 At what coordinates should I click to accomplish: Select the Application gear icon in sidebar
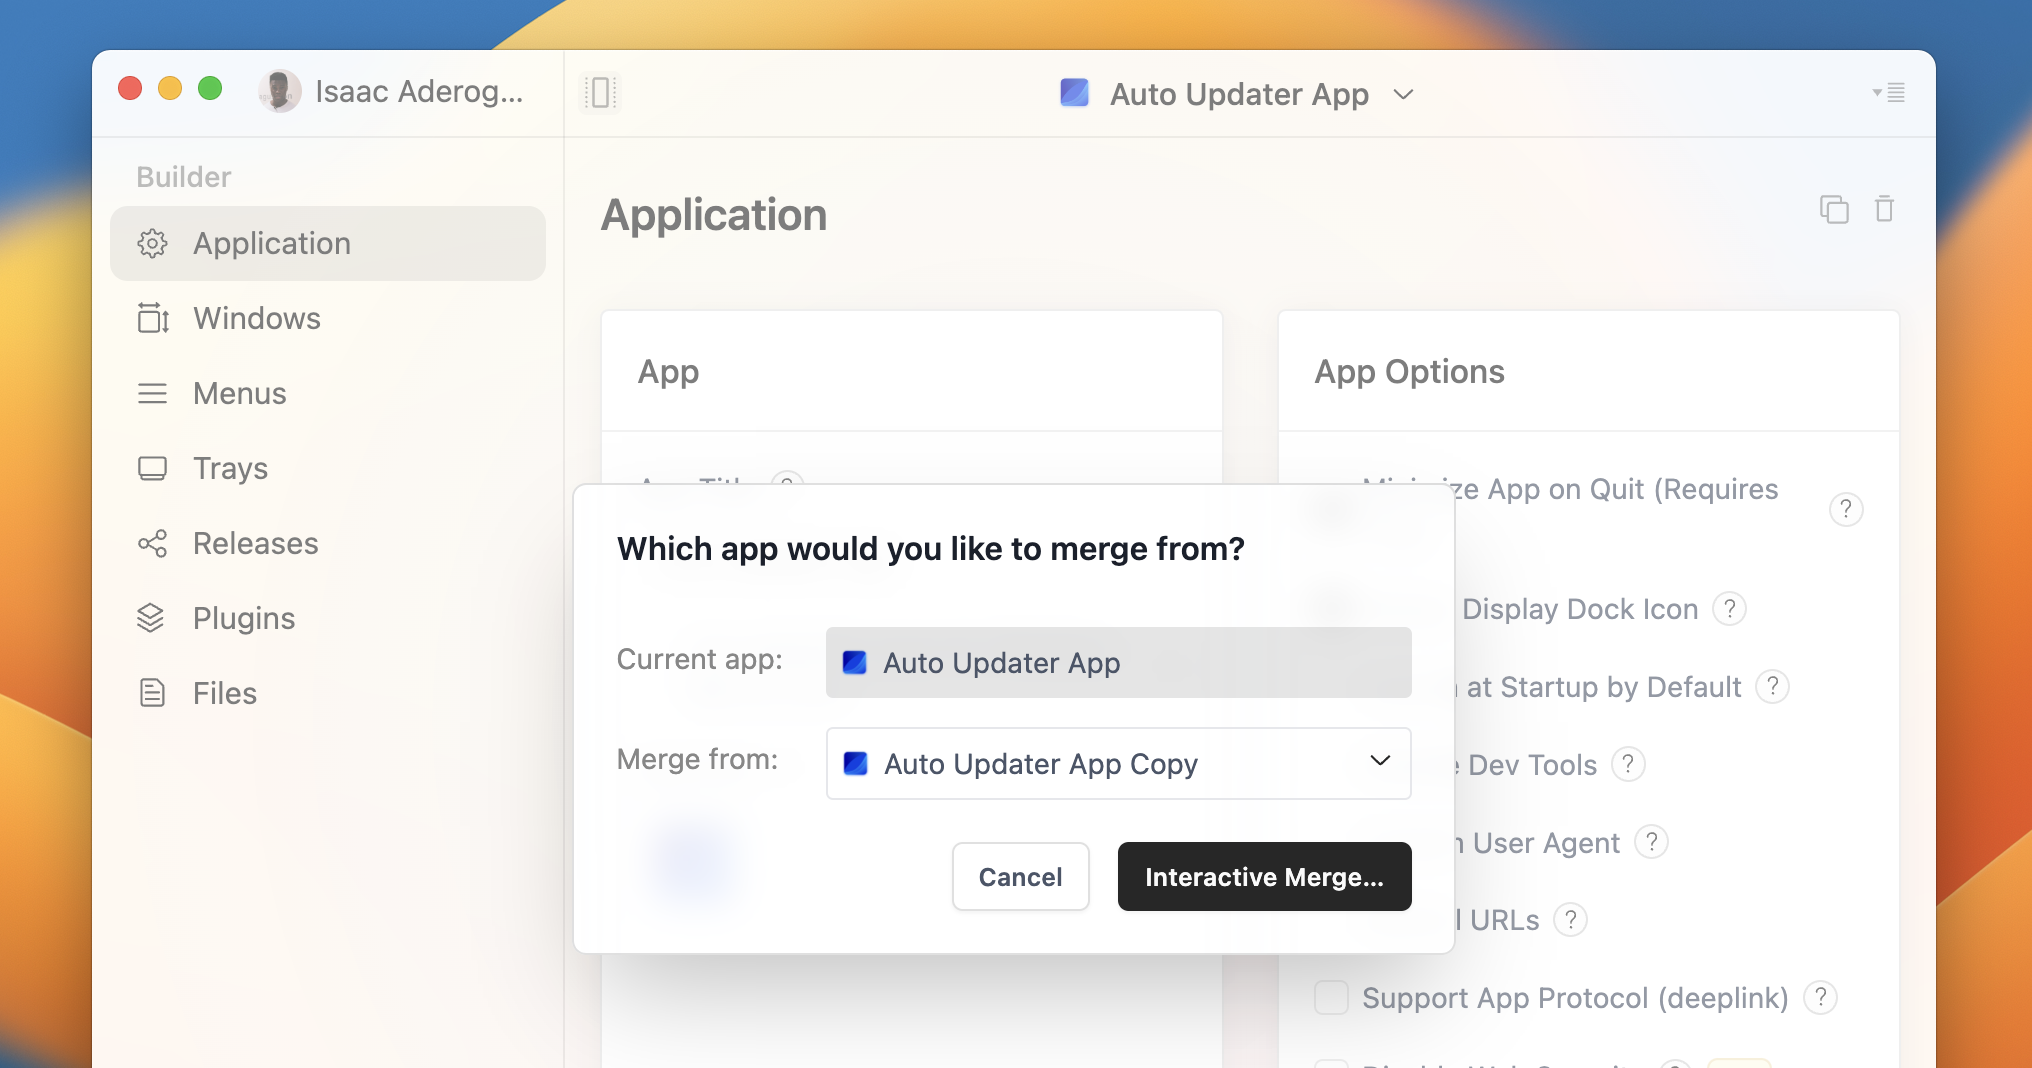153,243
